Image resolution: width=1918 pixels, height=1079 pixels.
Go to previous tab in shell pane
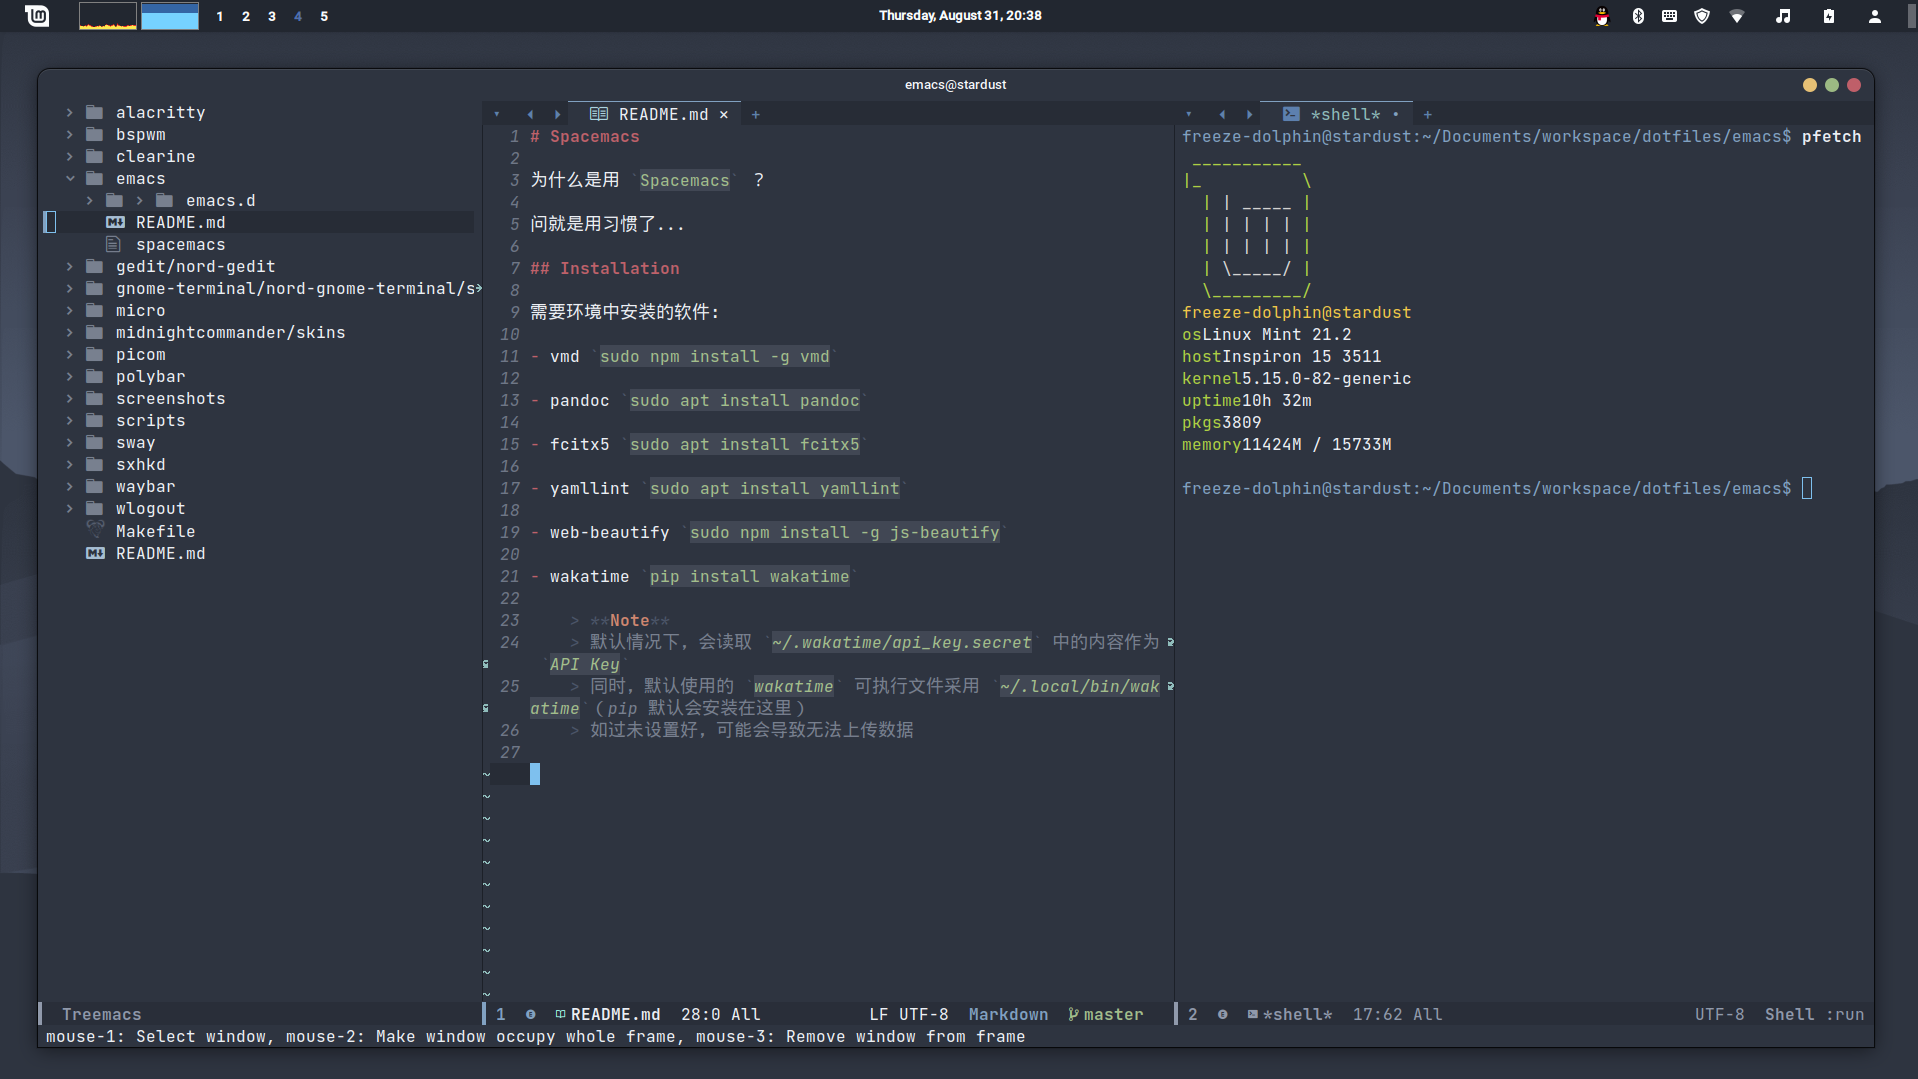point(1222,114)
